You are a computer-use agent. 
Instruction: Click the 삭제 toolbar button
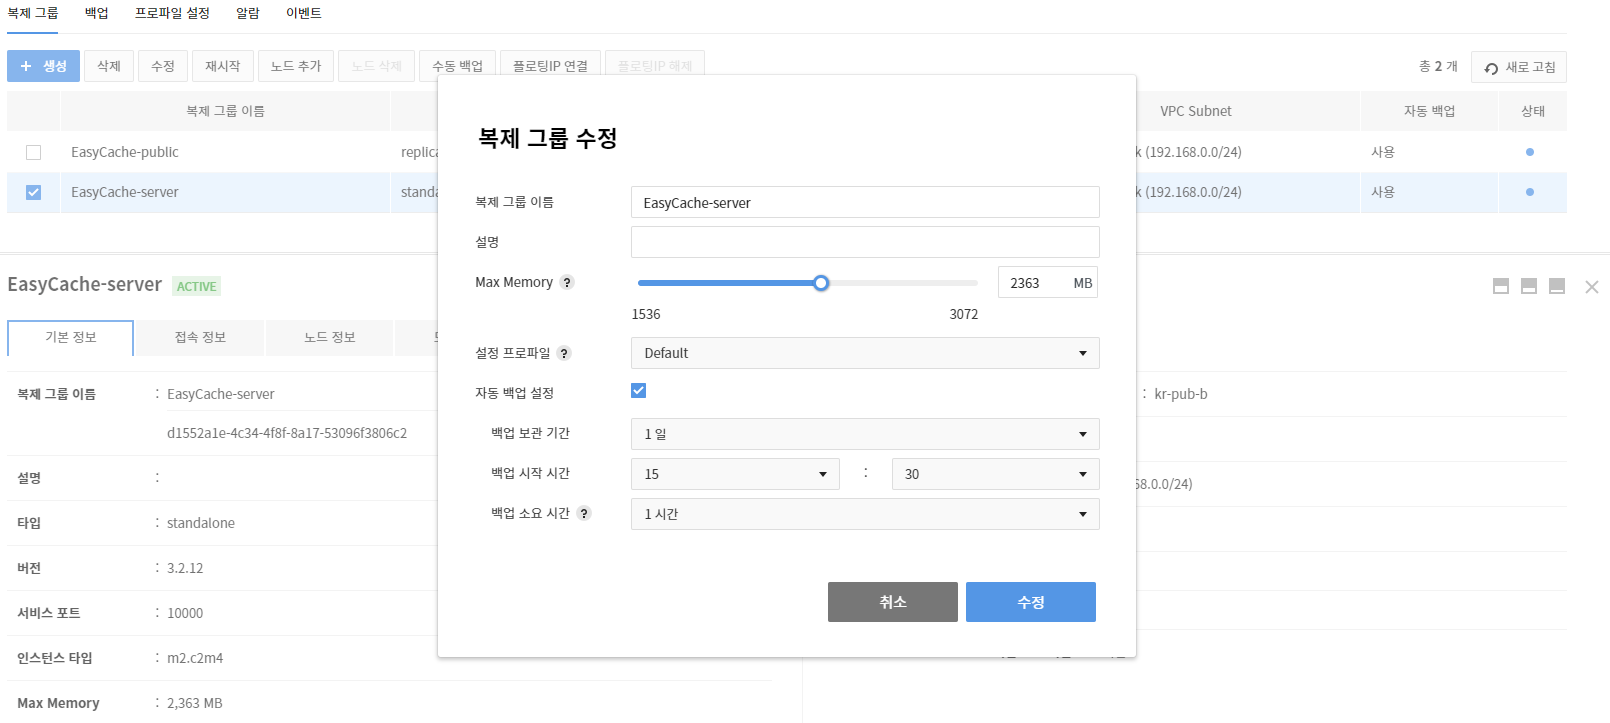click(x=109, y=66)
